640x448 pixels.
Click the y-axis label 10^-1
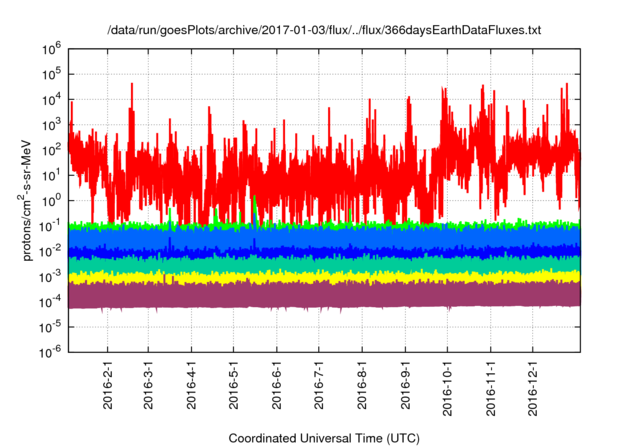[50, 227]
